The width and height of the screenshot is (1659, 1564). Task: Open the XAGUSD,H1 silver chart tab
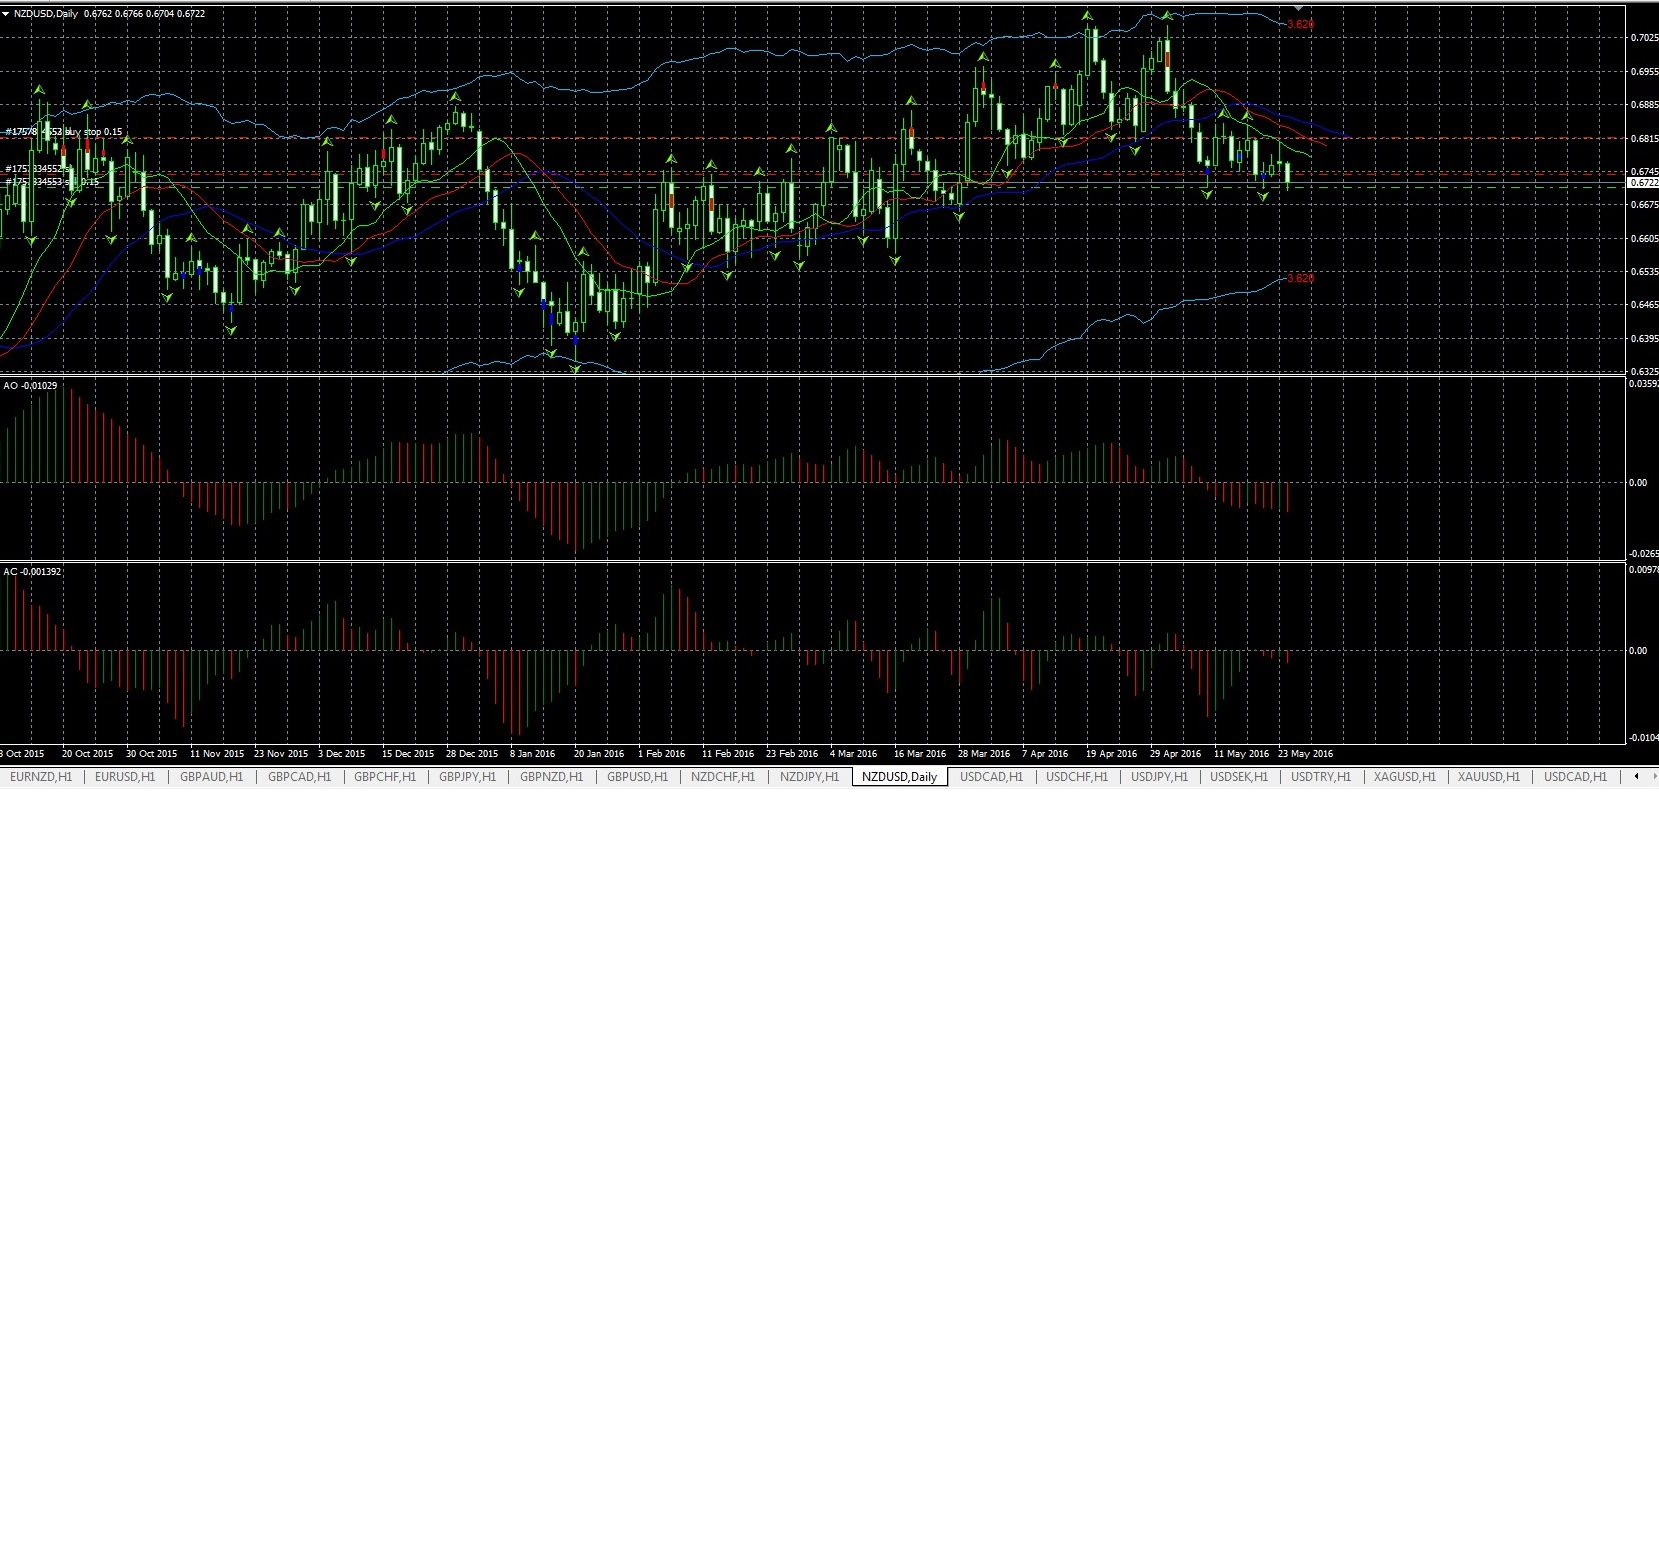click(x=1405, y=777)
